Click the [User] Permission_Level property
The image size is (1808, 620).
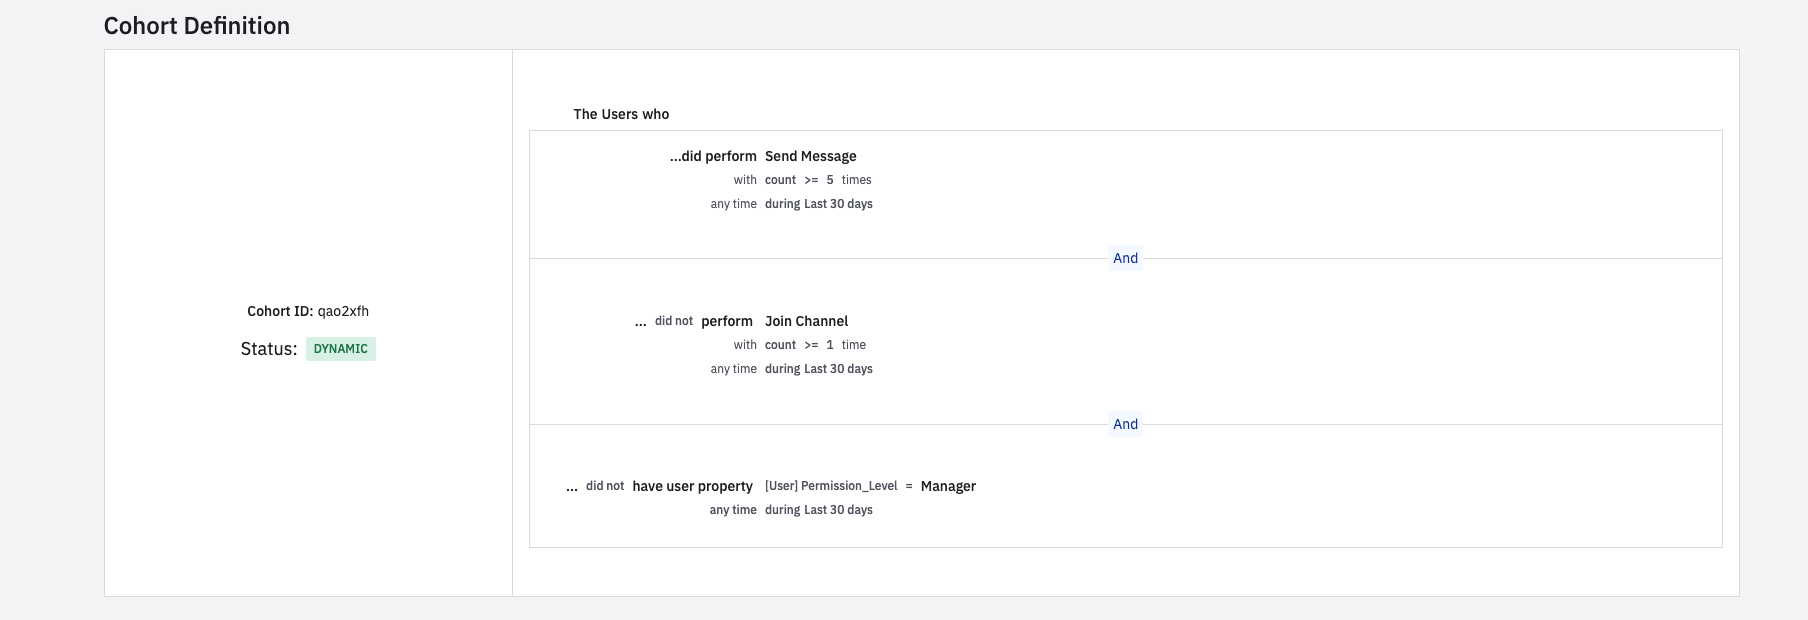point(831,486)
